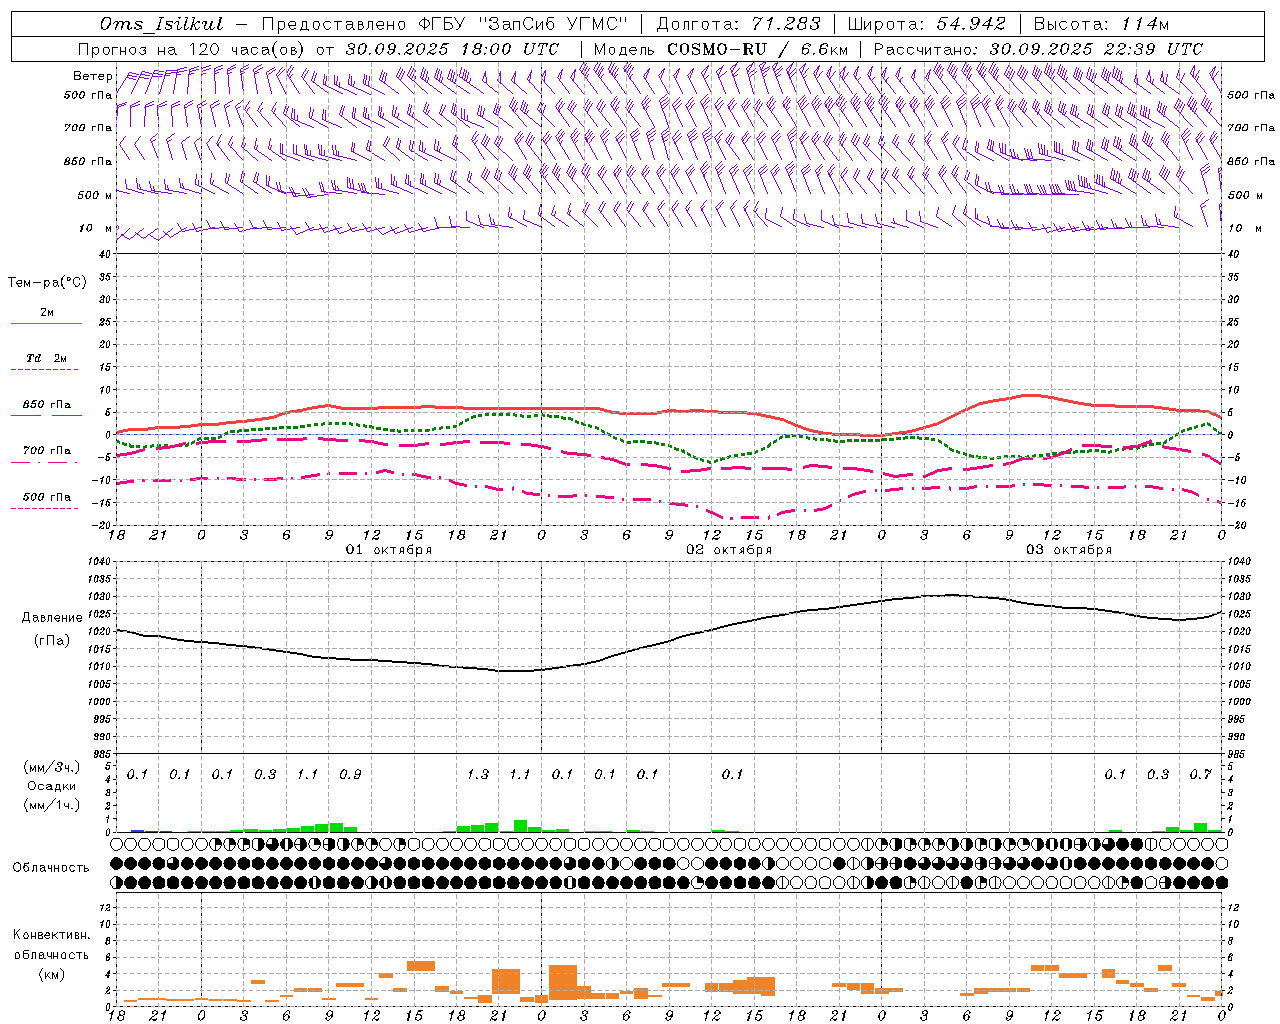Click the 500 м wind level label on left
The image size is (1280, 1024).
(94, 195)
